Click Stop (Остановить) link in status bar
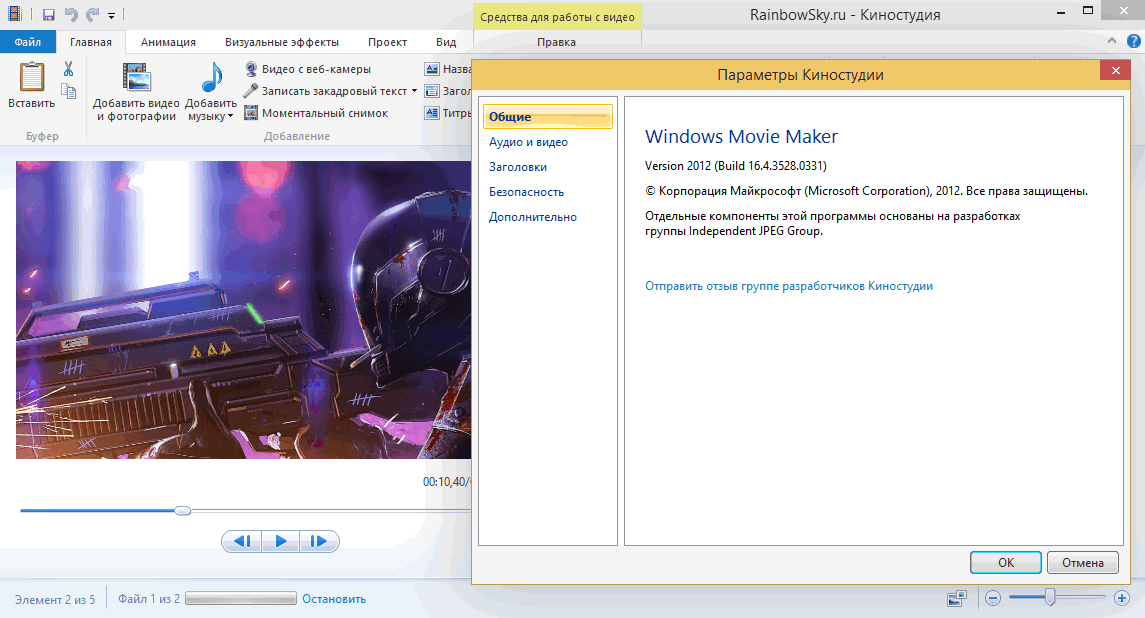1145x618 pixels. [x=334, y=599]
